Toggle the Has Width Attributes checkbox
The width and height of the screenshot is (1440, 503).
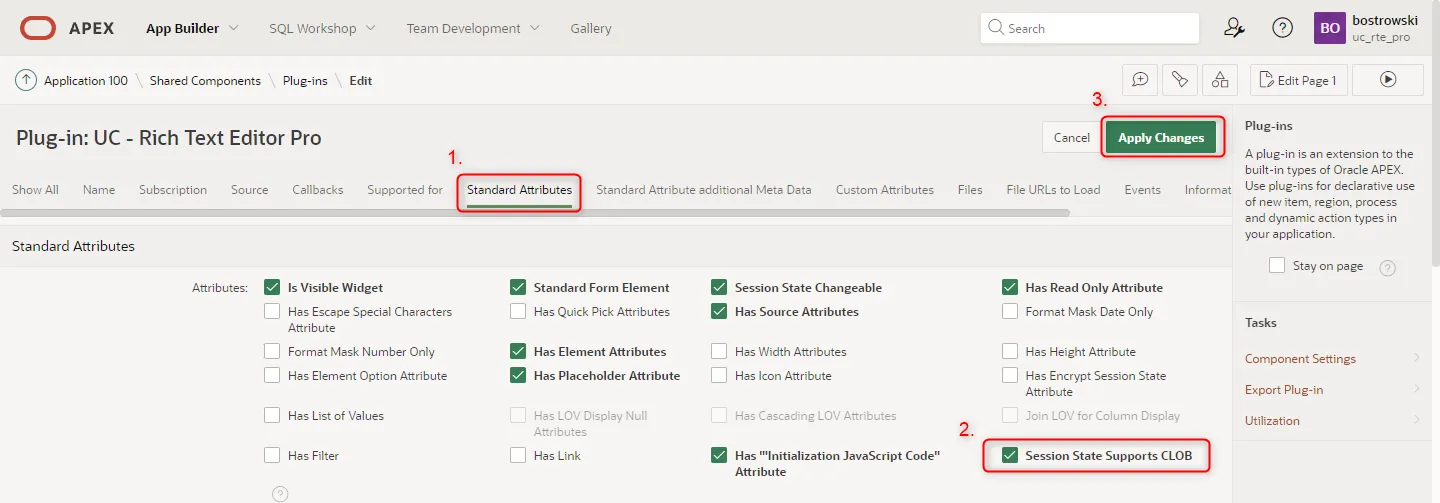[719, 352]
